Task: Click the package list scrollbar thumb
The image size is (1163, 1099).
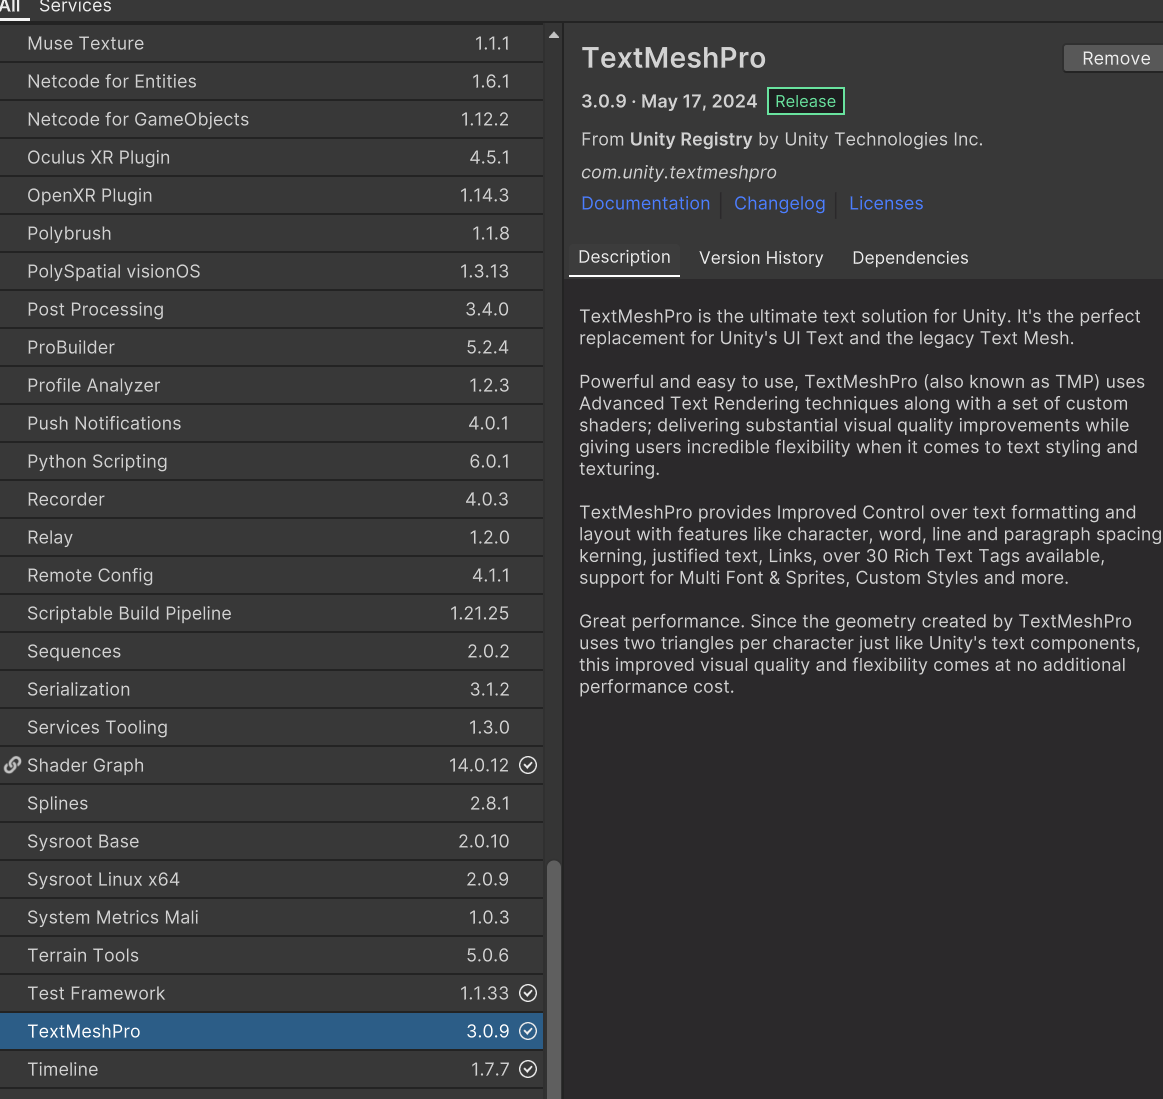Action: click(554, 975)
